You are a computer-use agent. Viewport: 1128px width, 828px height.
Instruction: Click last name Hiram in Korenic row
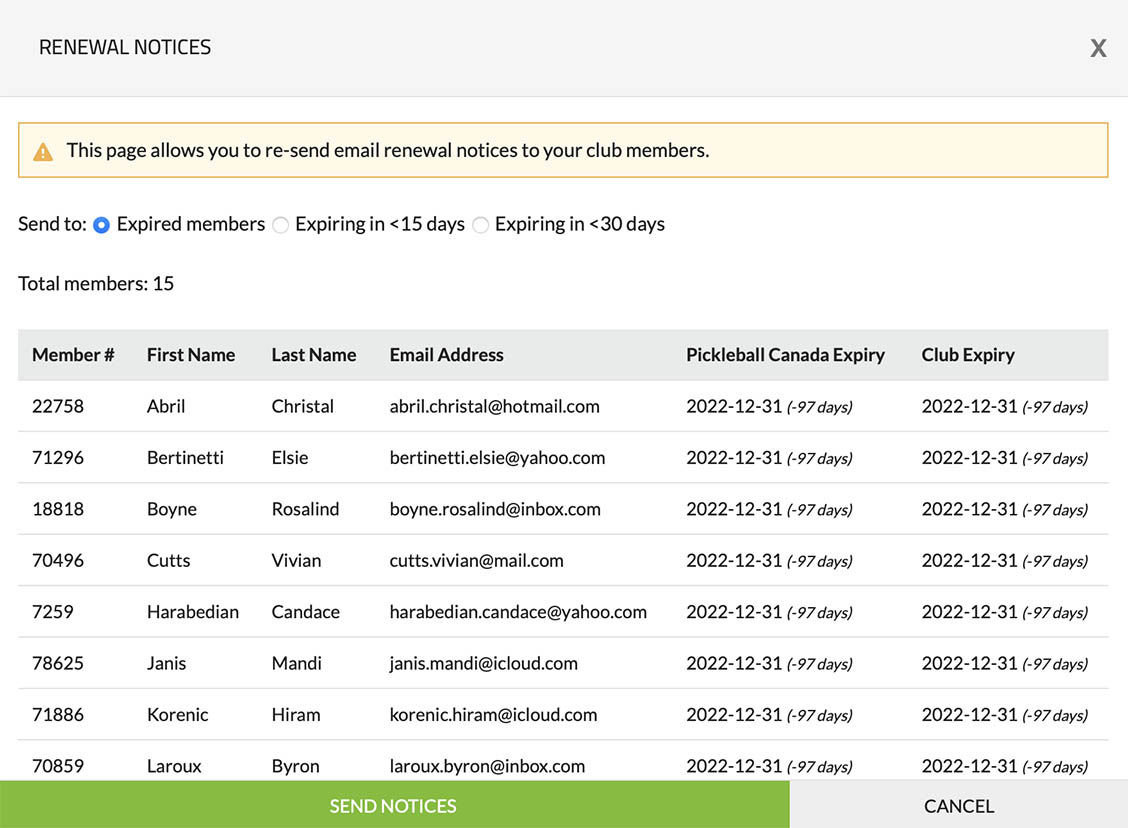(x=296, y=715)
